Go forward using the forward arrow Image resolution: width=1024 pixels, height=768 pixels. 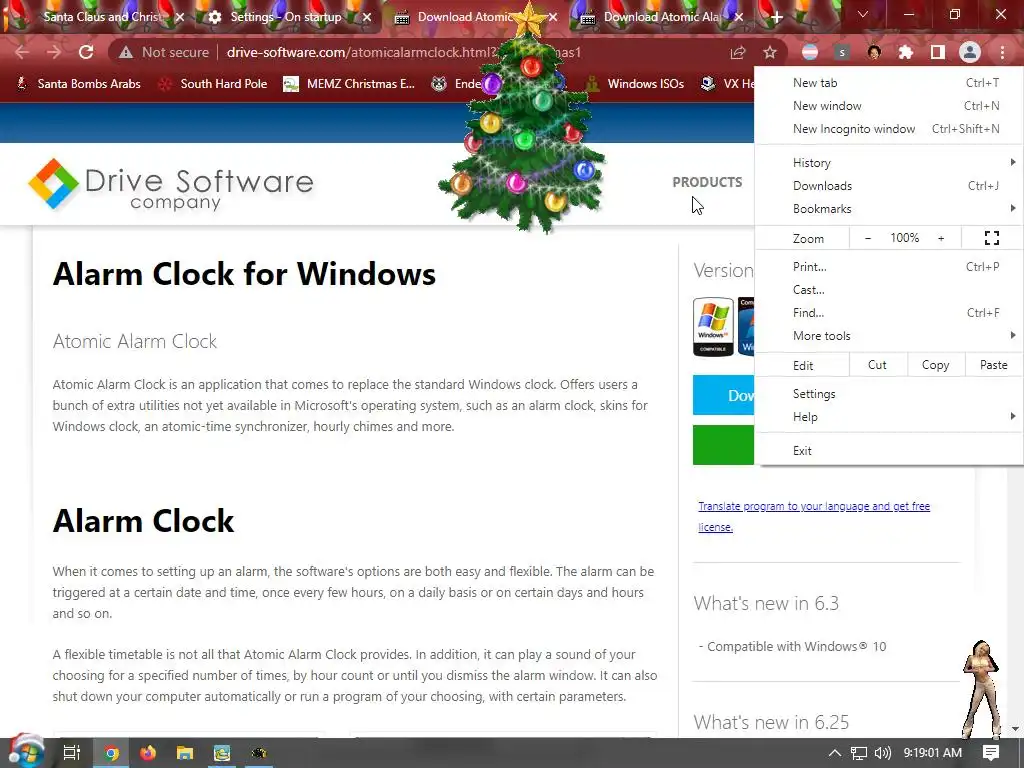click(54, 52)
